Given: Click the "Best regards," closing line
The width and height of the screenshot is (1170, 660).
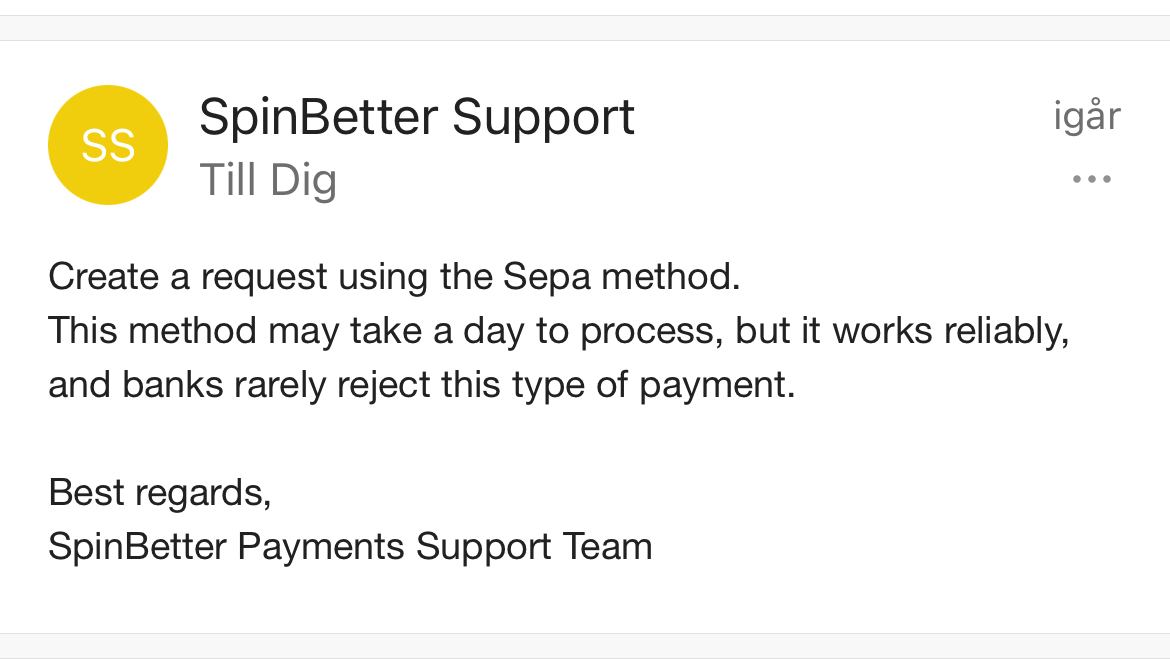Looking at the screenshot, I should coord(160,493).
